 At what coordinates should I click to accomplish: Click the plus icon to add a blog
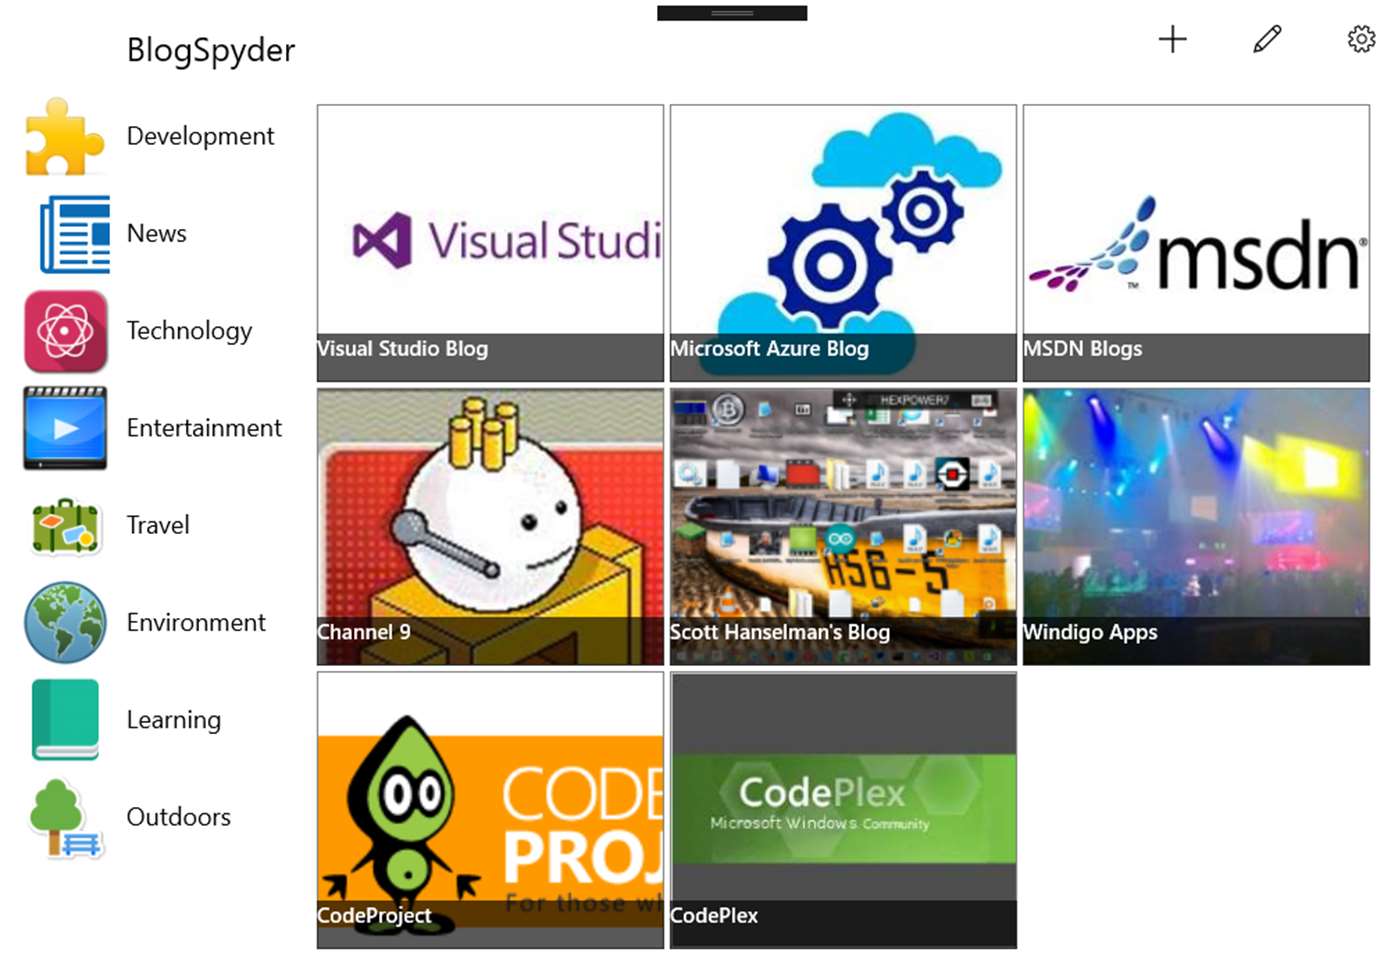tap(1172, 39)
